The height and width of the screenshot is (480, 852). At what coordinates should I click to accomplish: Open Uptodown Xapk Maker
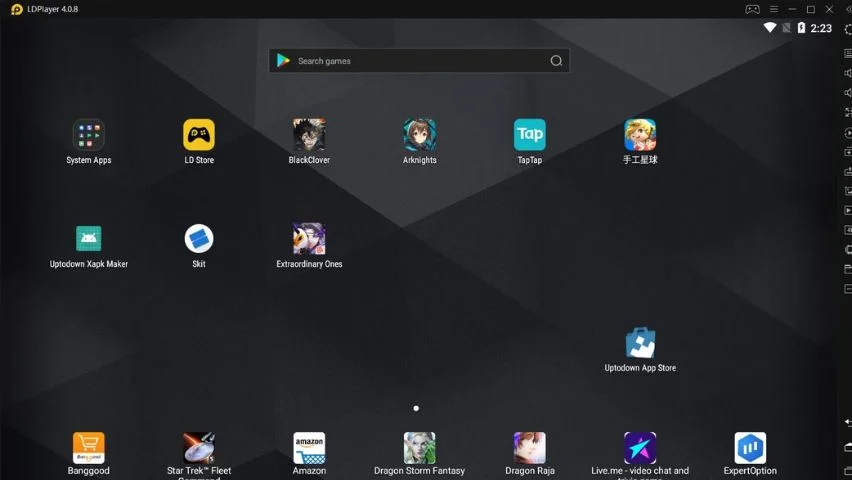pyautogui.click(x=89, y=239)
